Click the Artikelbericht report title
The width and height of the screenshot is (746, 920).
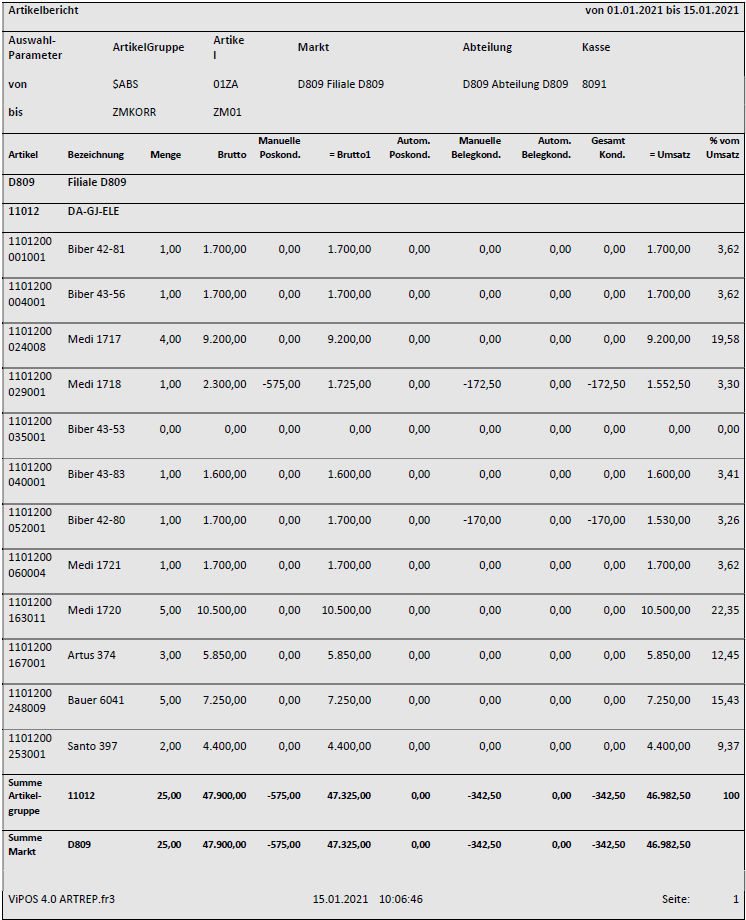point(43,10)
